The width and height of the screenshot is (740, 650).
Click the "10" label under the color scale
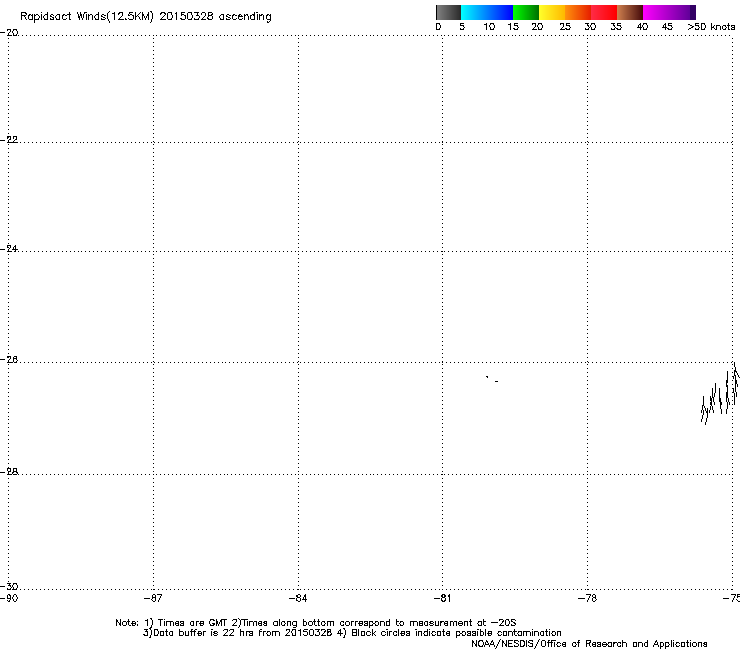click(x=489, y=27)
